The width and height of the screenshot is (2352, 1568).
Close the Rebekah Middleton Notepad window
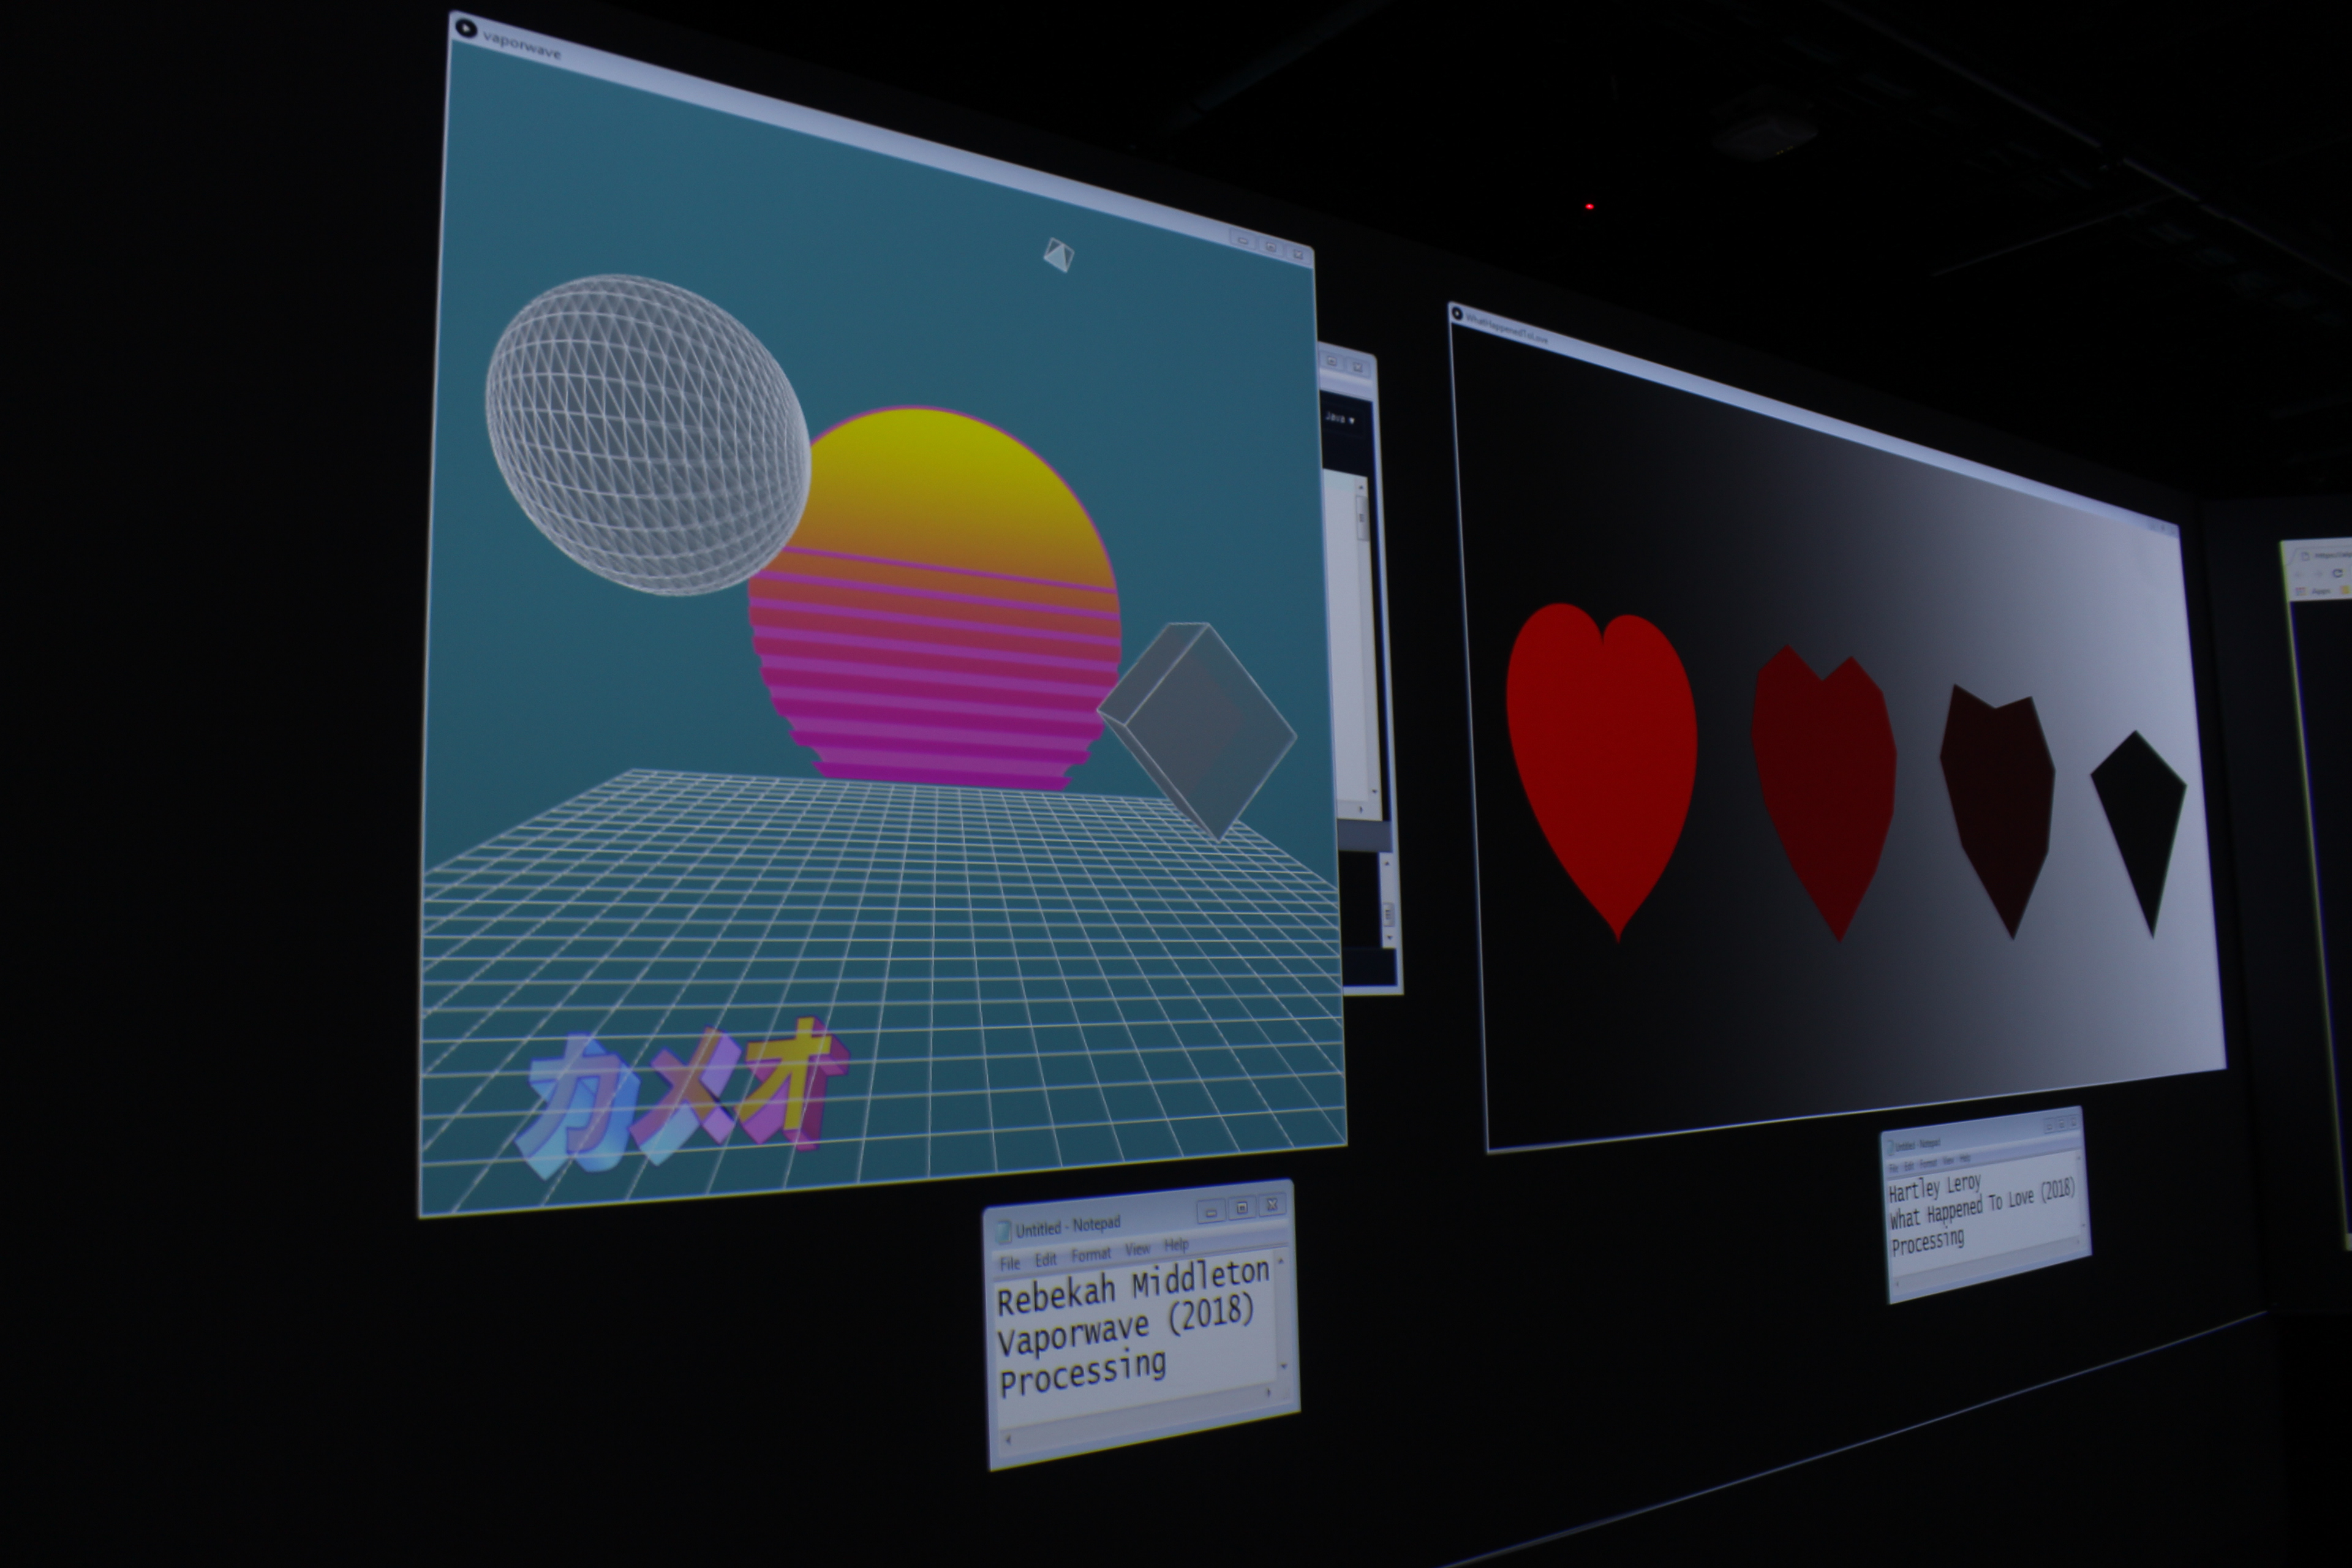pyautogui.click(x=1272, y=1205)
